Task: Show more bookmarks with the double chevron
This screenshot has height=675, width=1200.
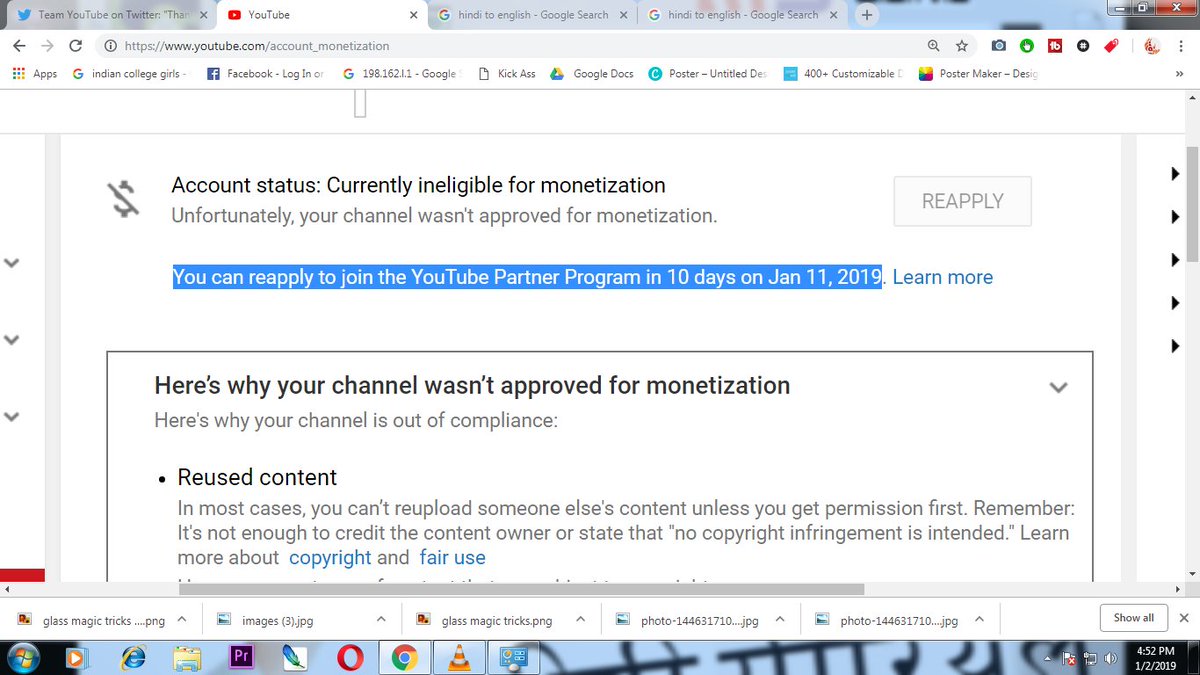Action: [x=1178, y=73]
